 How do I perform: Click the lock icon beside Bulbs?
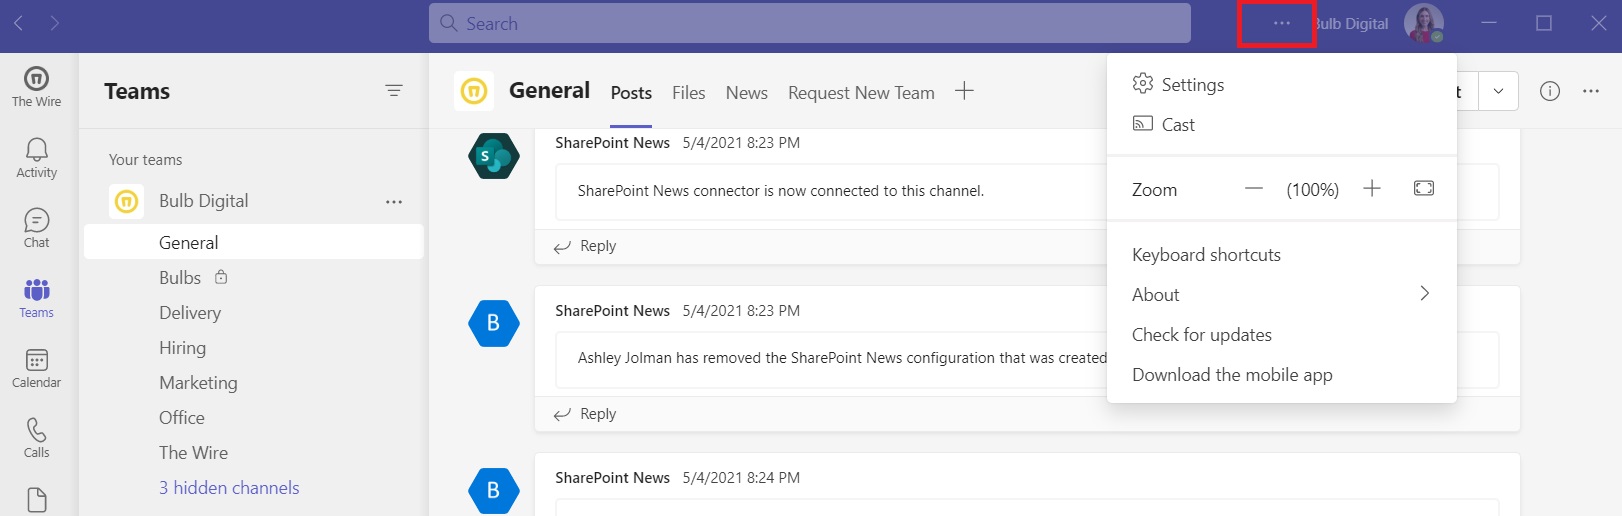tap(221, 277)
